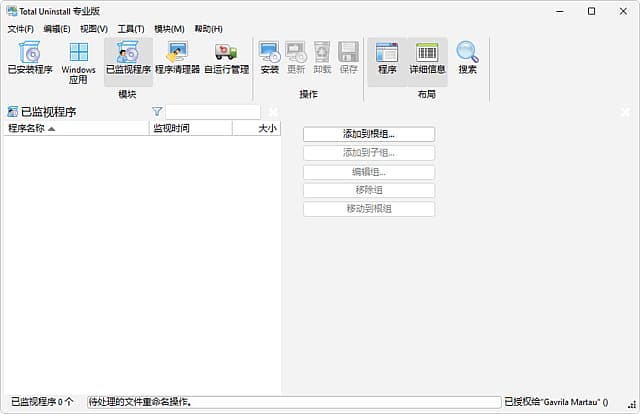Click the 安装 (Install) toolbar icon
The width and height of the screenshot is (640, 414).
(269, 59)
